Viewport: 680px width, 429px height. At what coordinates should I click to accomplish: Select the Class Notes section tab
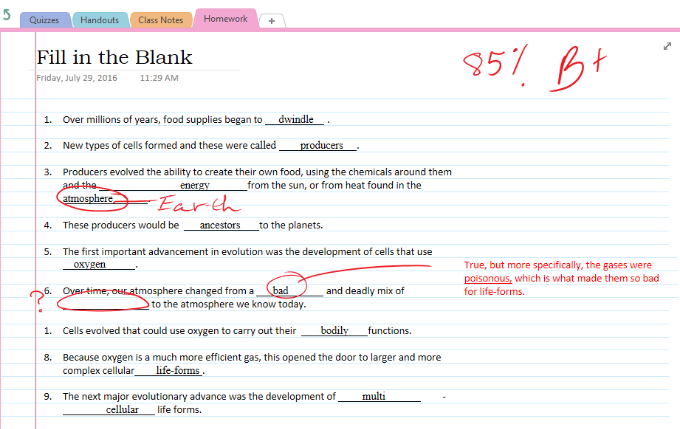(160, 20)
